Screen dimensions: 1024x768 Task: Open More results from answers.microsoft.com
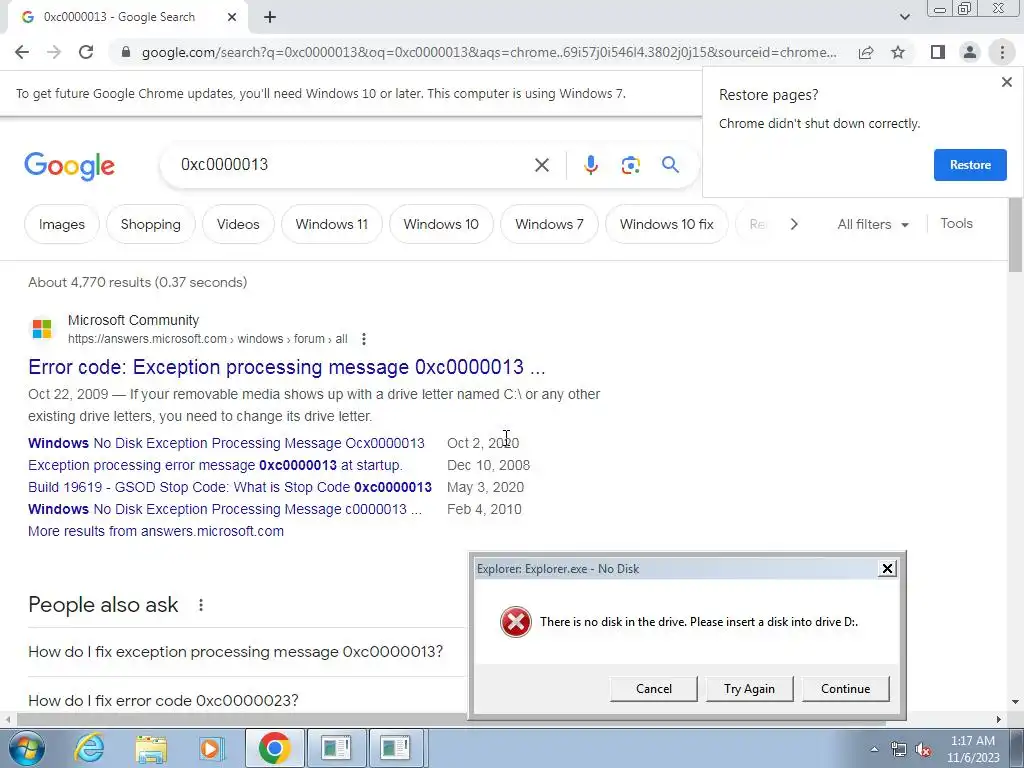(155, 531)
